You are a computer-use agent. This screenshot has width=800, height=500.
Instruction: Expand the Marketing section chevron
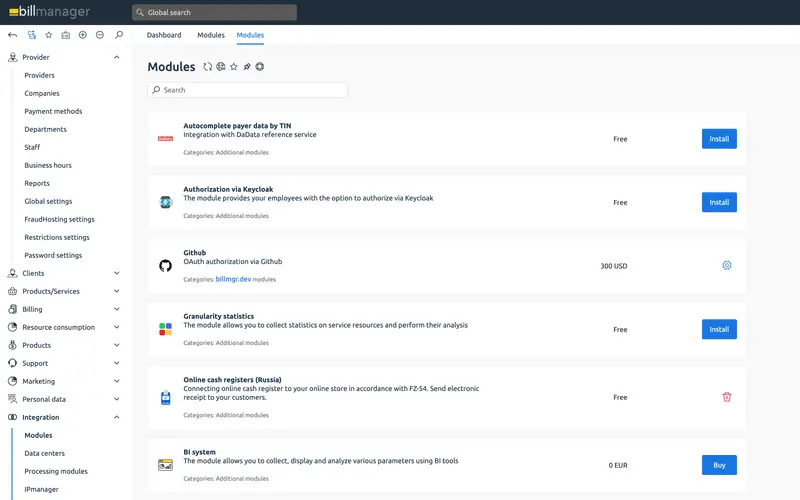pyautogui.click(x=116, y=381)
